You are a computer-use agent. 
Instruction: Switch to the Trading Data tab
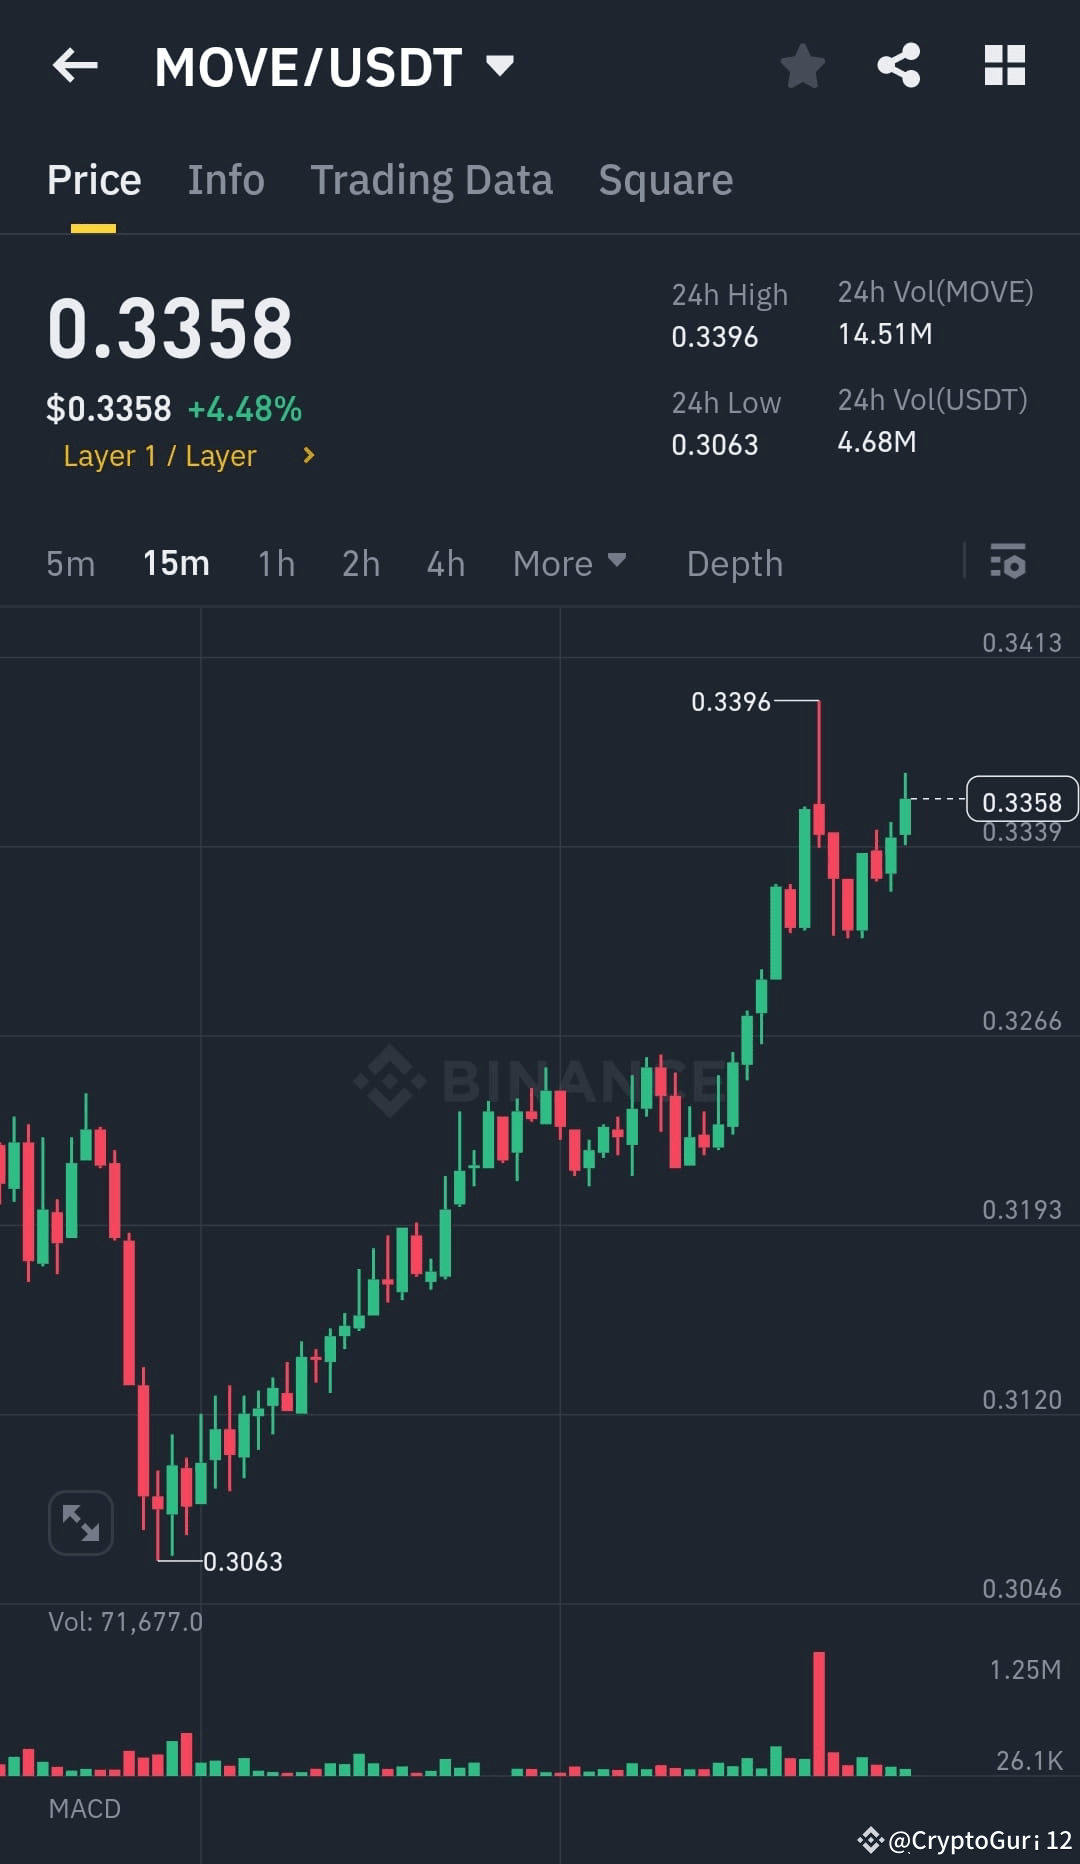click(x=432, y=179)
